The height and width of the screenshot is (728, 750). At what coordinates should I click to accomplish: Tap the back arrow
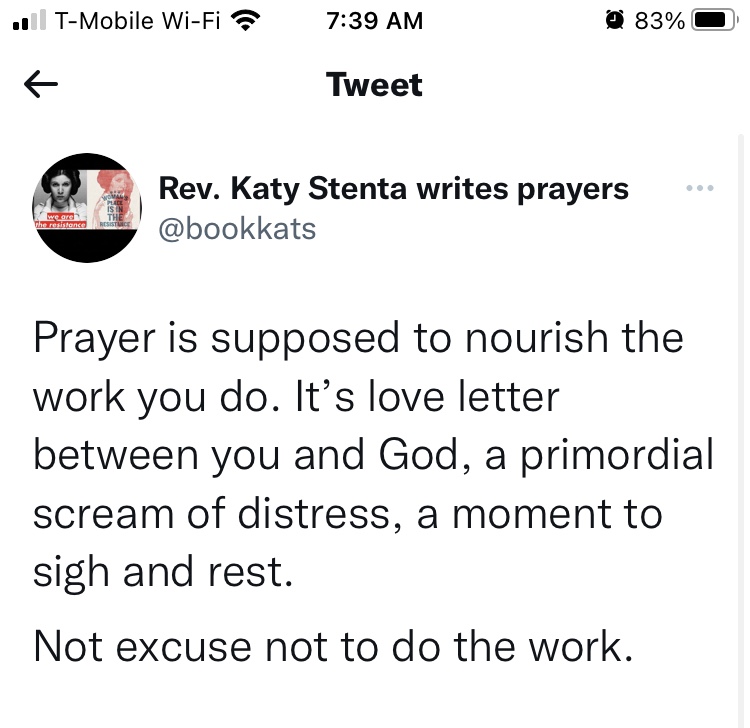coord(41,86)
